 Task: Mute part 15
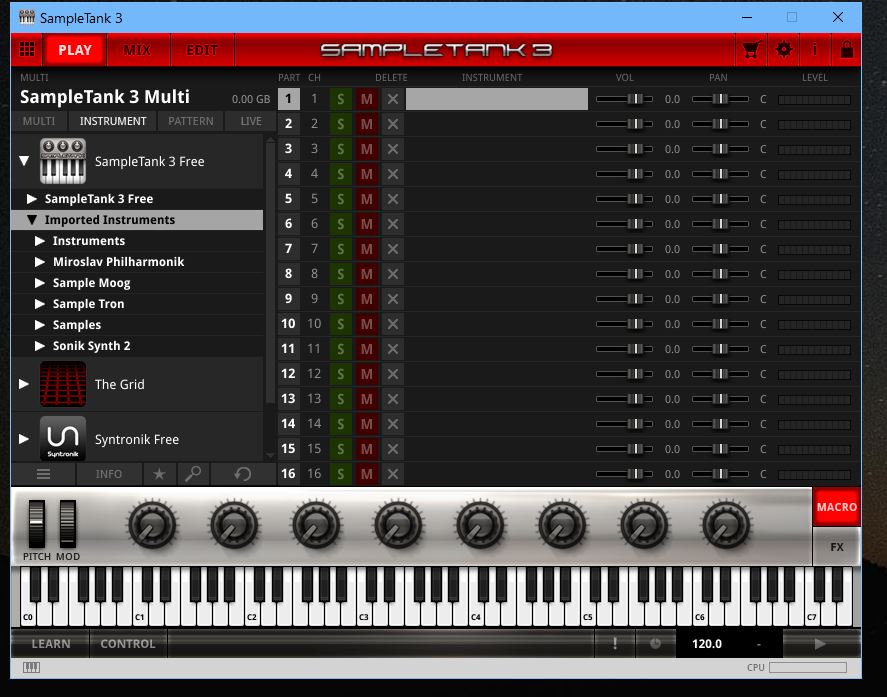367,449
